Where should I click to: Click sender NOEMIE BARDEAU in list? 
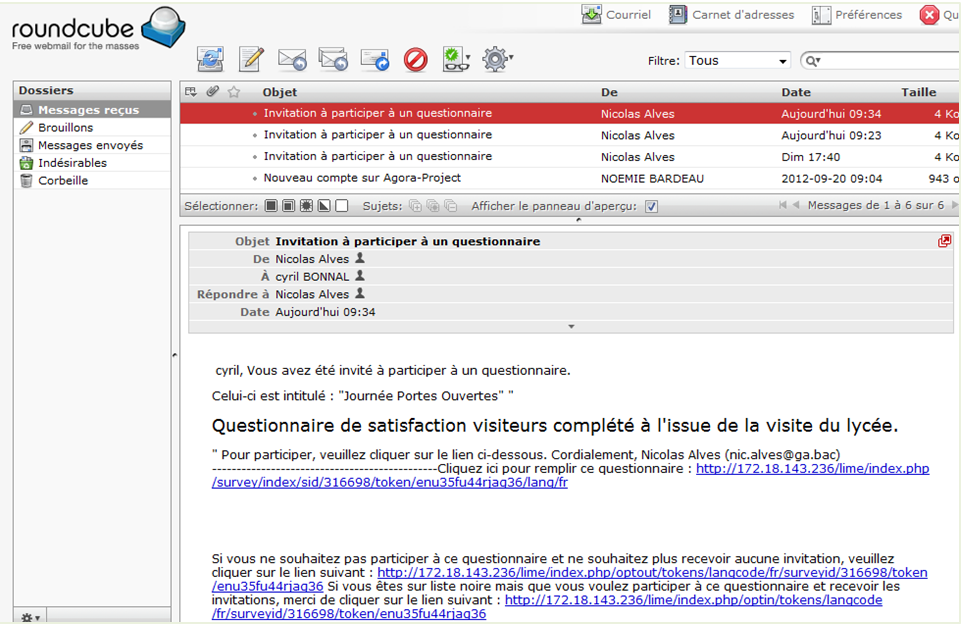(x=652, y=179)
